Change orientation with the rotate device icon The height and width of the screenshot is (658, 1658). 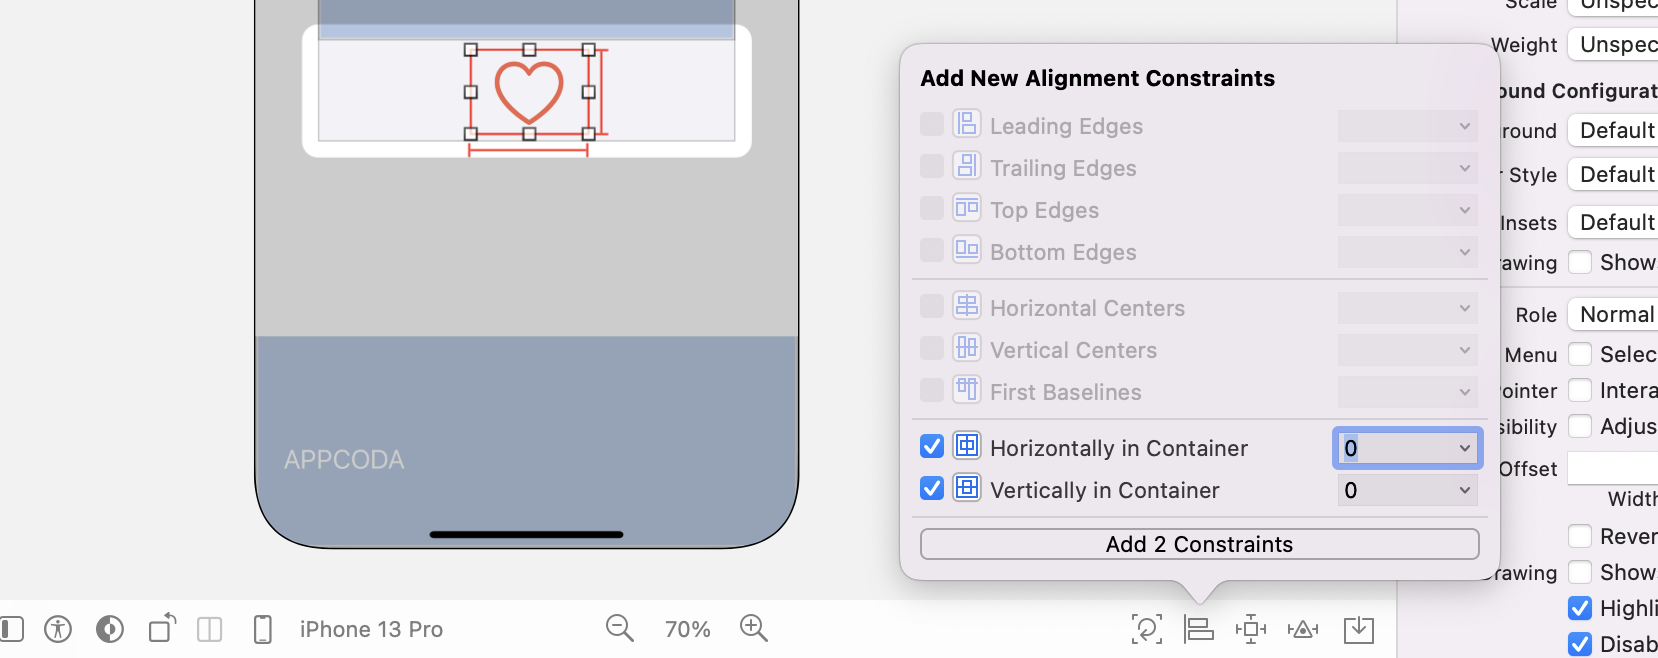[162, 628]
